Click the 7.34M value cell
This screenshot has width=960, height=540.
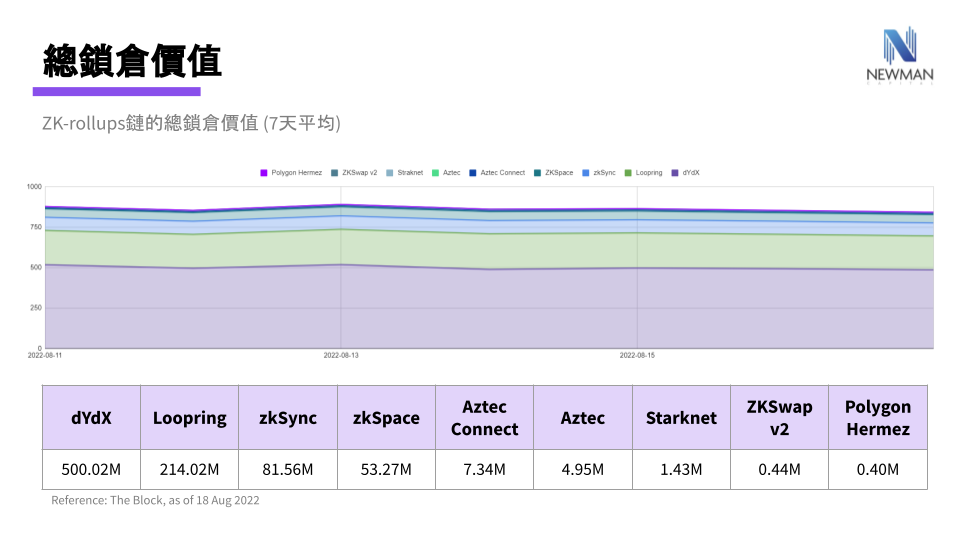point(484,470)
